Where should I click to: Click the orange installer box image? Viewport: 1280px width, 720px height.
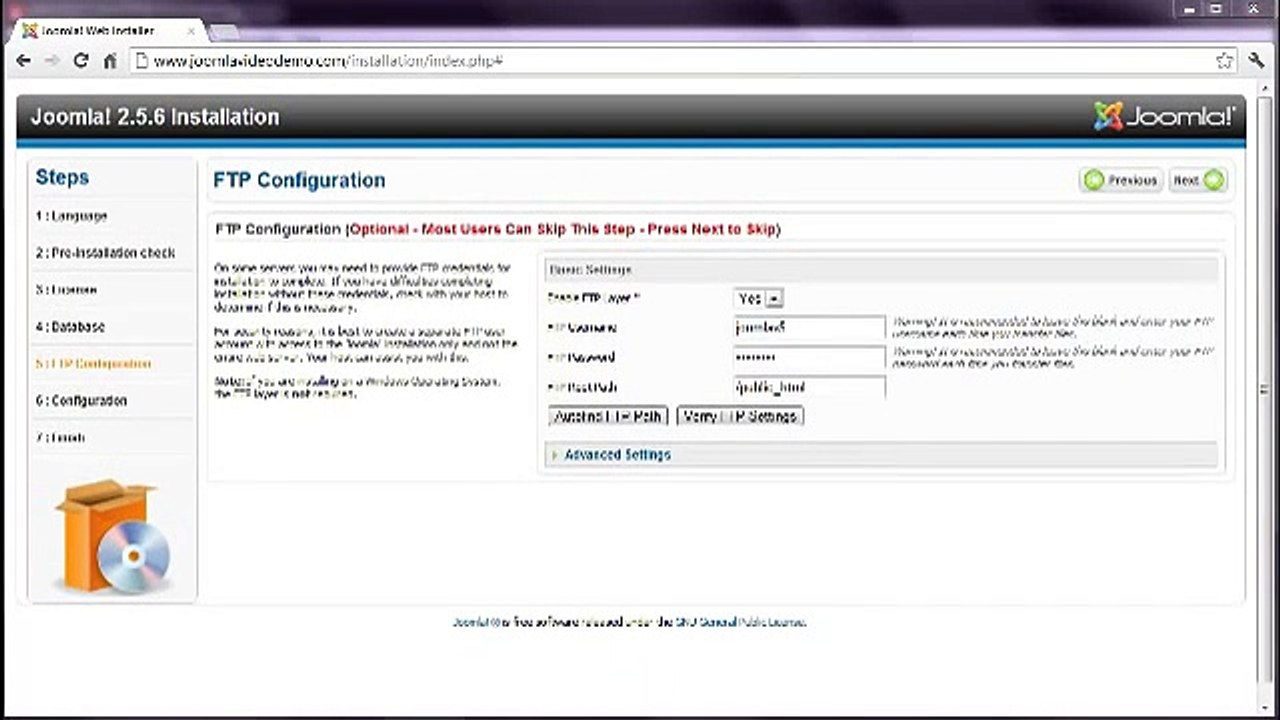(x=113, y=536)
